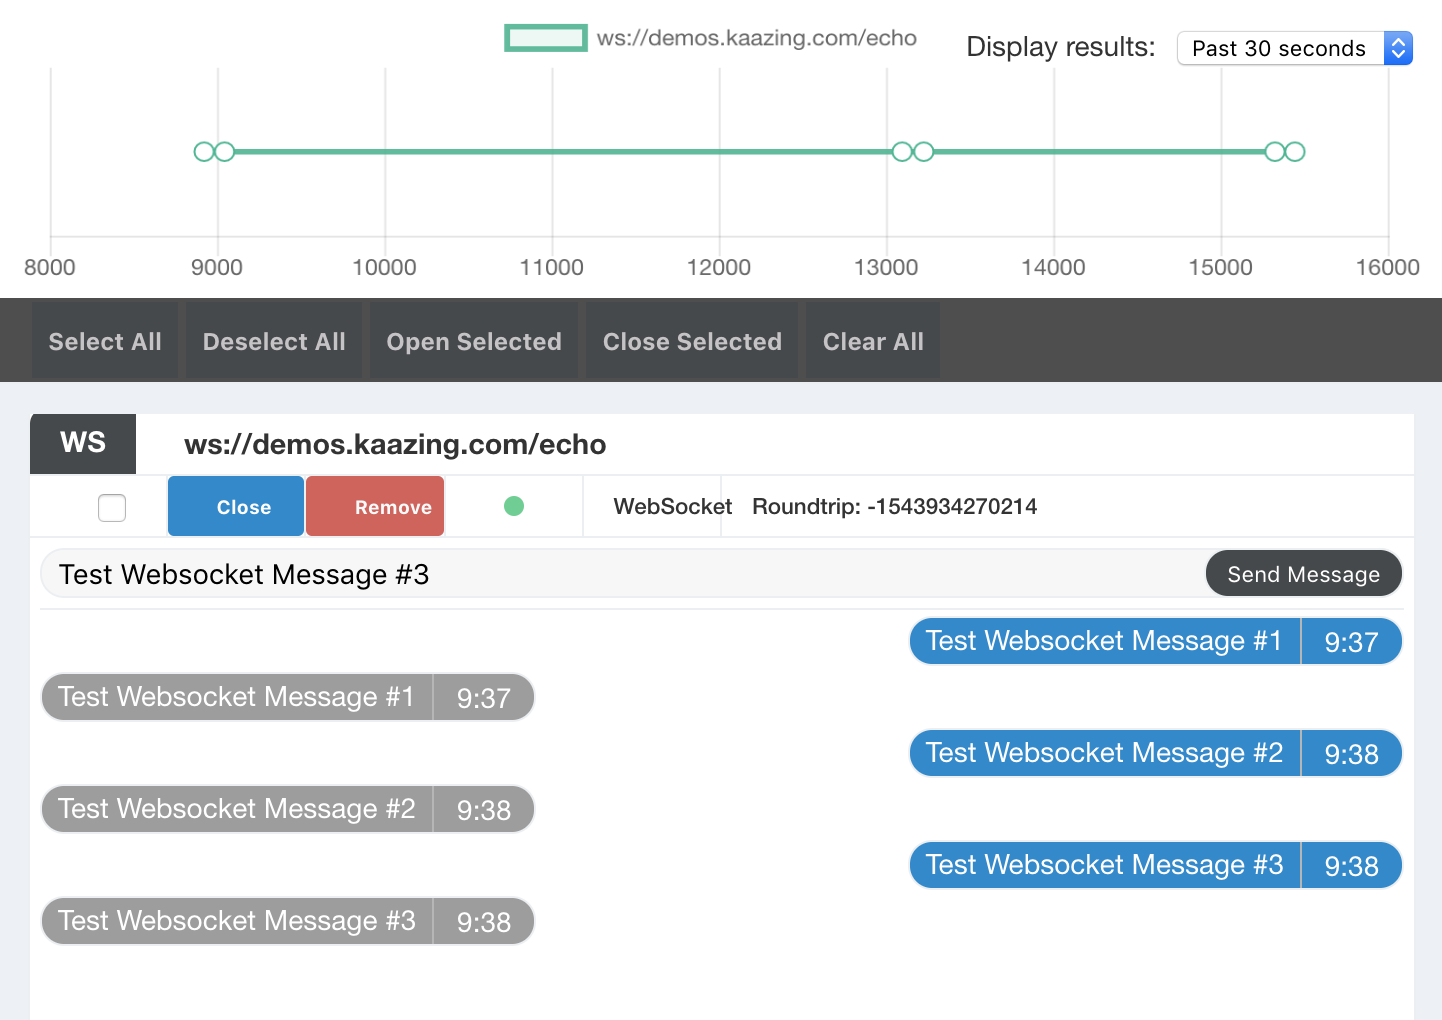Click the first data point near 9000

tap(204, 152)
